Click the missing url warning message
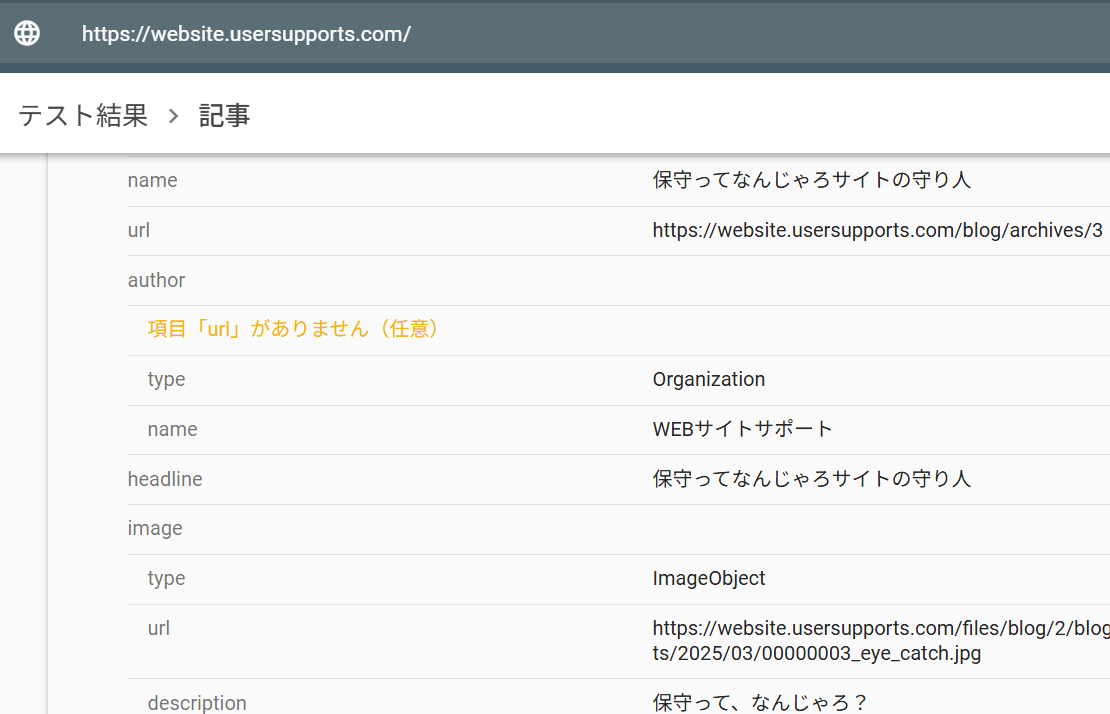This screenshot has height=714, width=1110. tap(294, 329)
